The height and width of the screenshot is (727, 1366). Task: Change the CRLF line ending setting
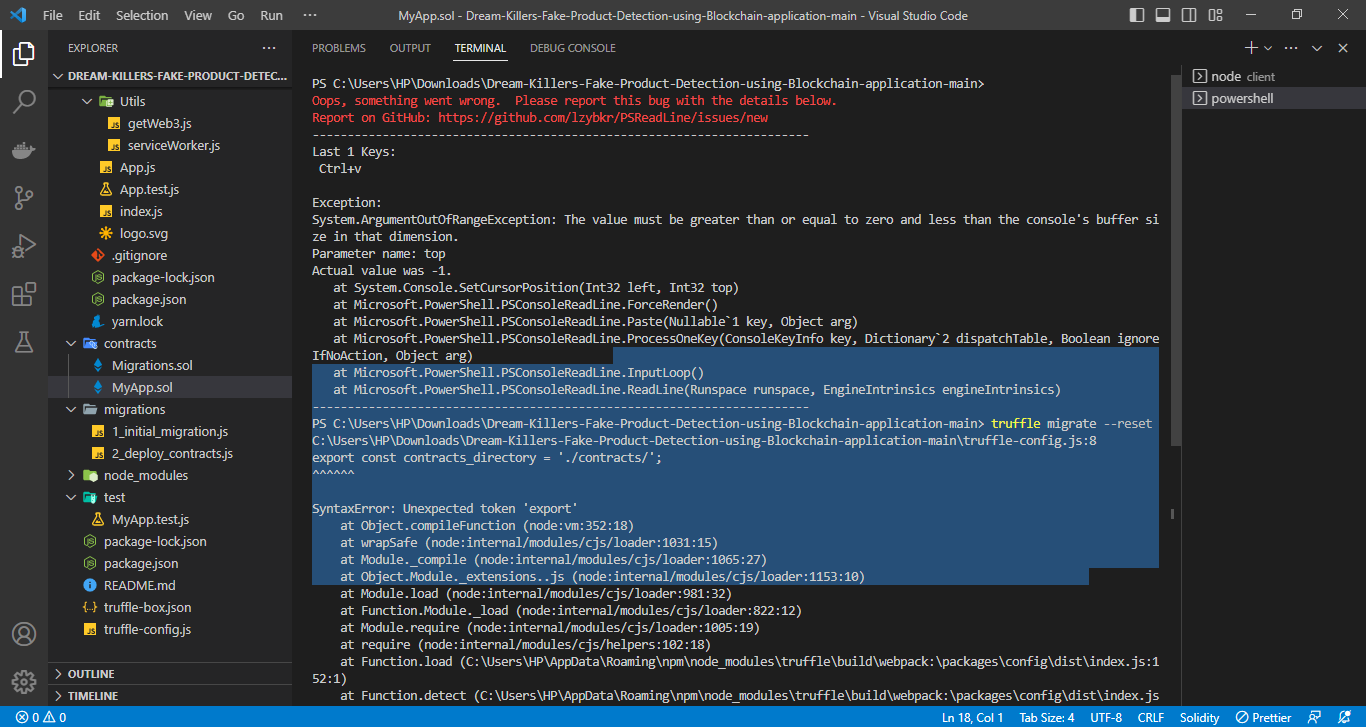[1150, 717]
